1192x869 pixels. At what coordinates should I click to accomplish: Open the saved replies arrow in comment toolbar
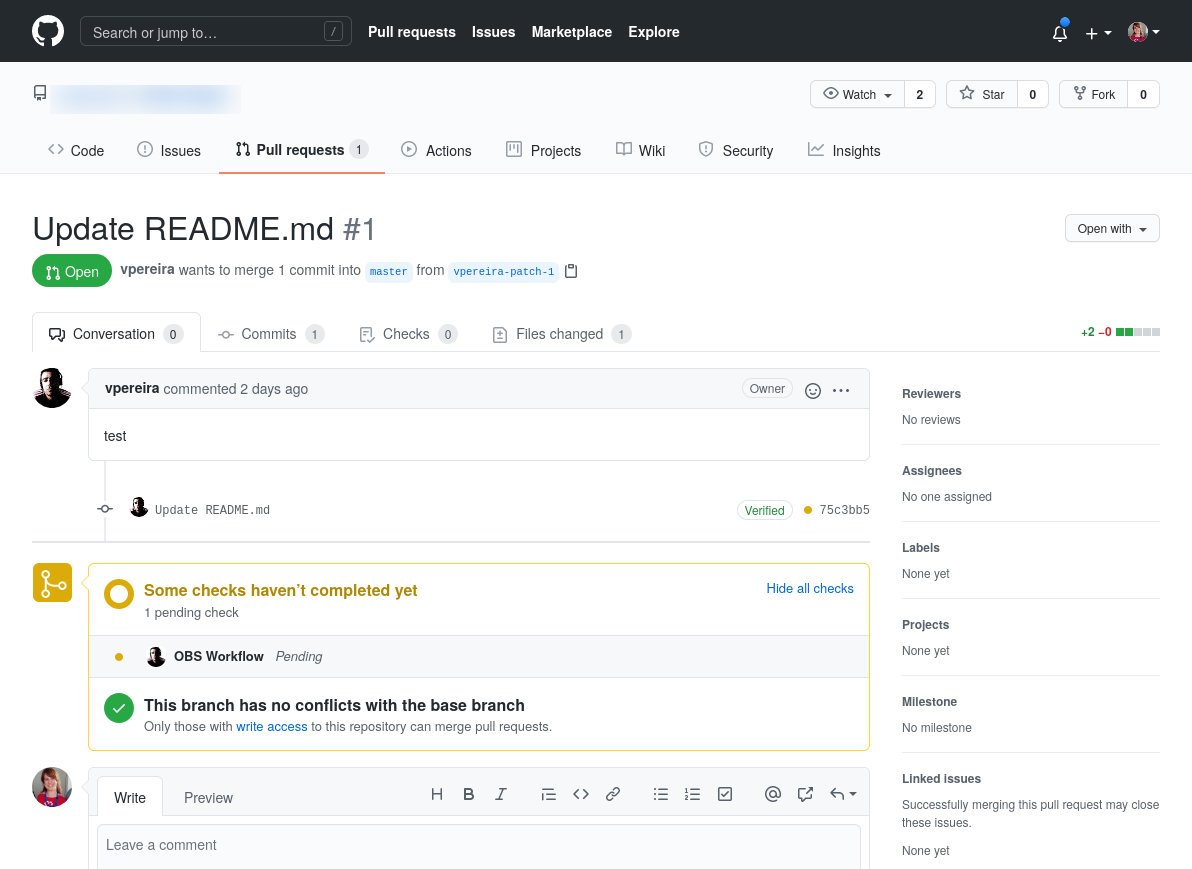[841, 794]
